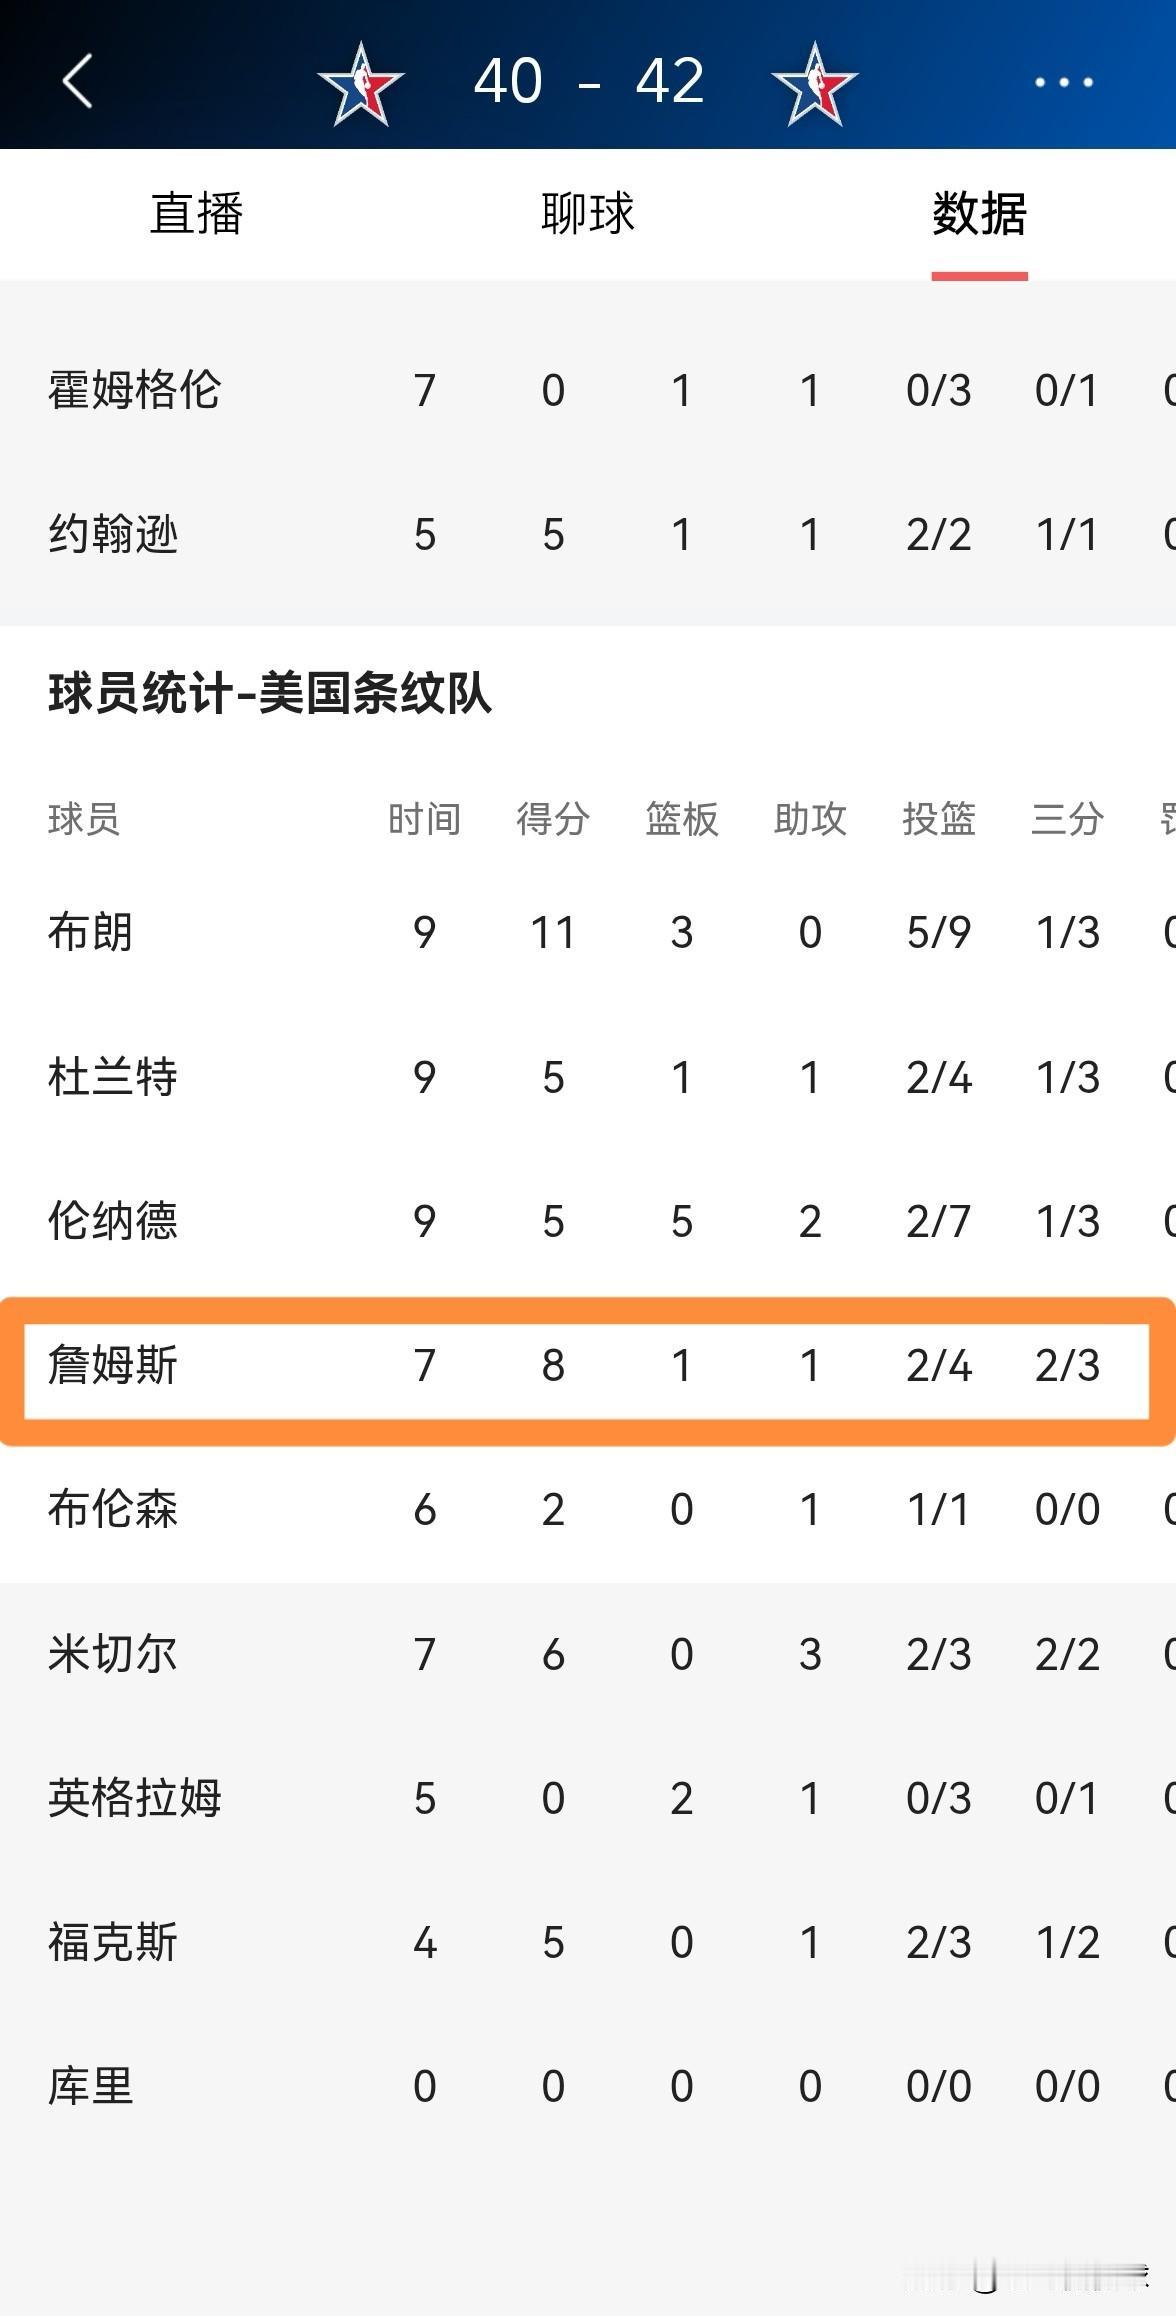1176x2318 pixels.
Task: Tap the 得分 column header
Action: pyautogui.click(x=553, y=820)
